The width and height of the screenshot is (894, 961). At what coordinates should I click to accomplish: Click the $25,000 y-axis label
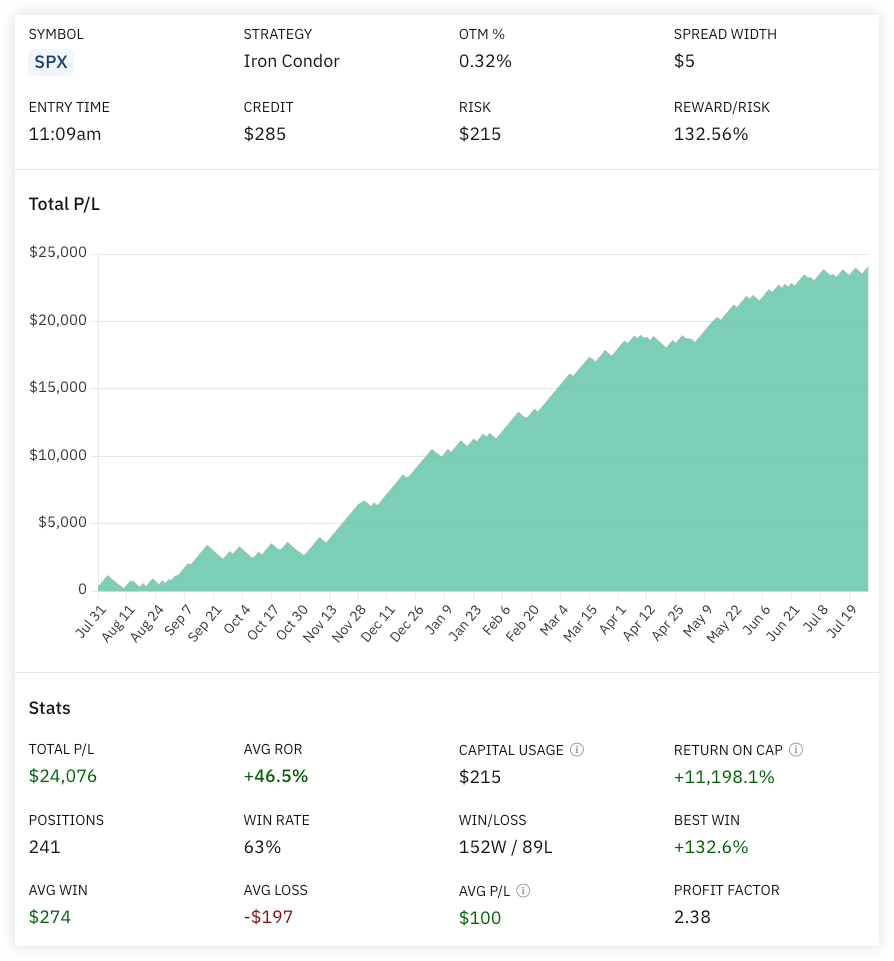pyautogui.click(x=57, y=253)
